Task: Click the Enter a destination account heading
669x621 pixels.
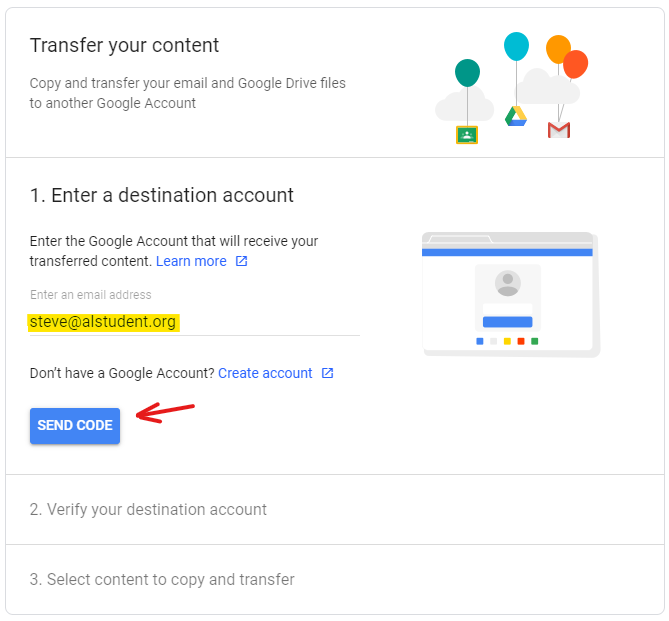Action: coord(162,195)
